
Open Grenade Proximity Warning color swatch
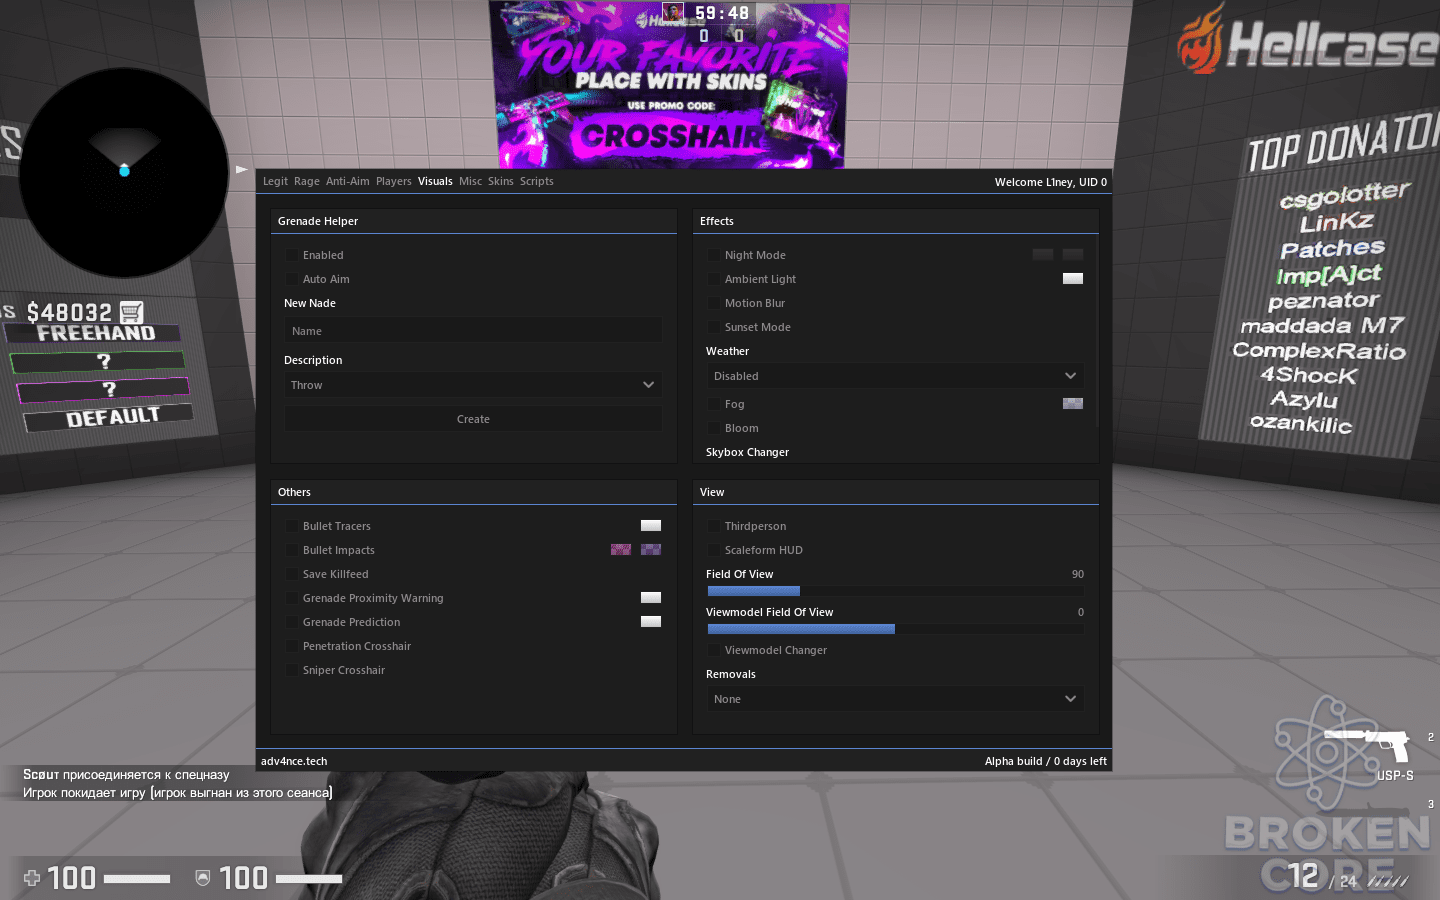click(x=651, y=598)
